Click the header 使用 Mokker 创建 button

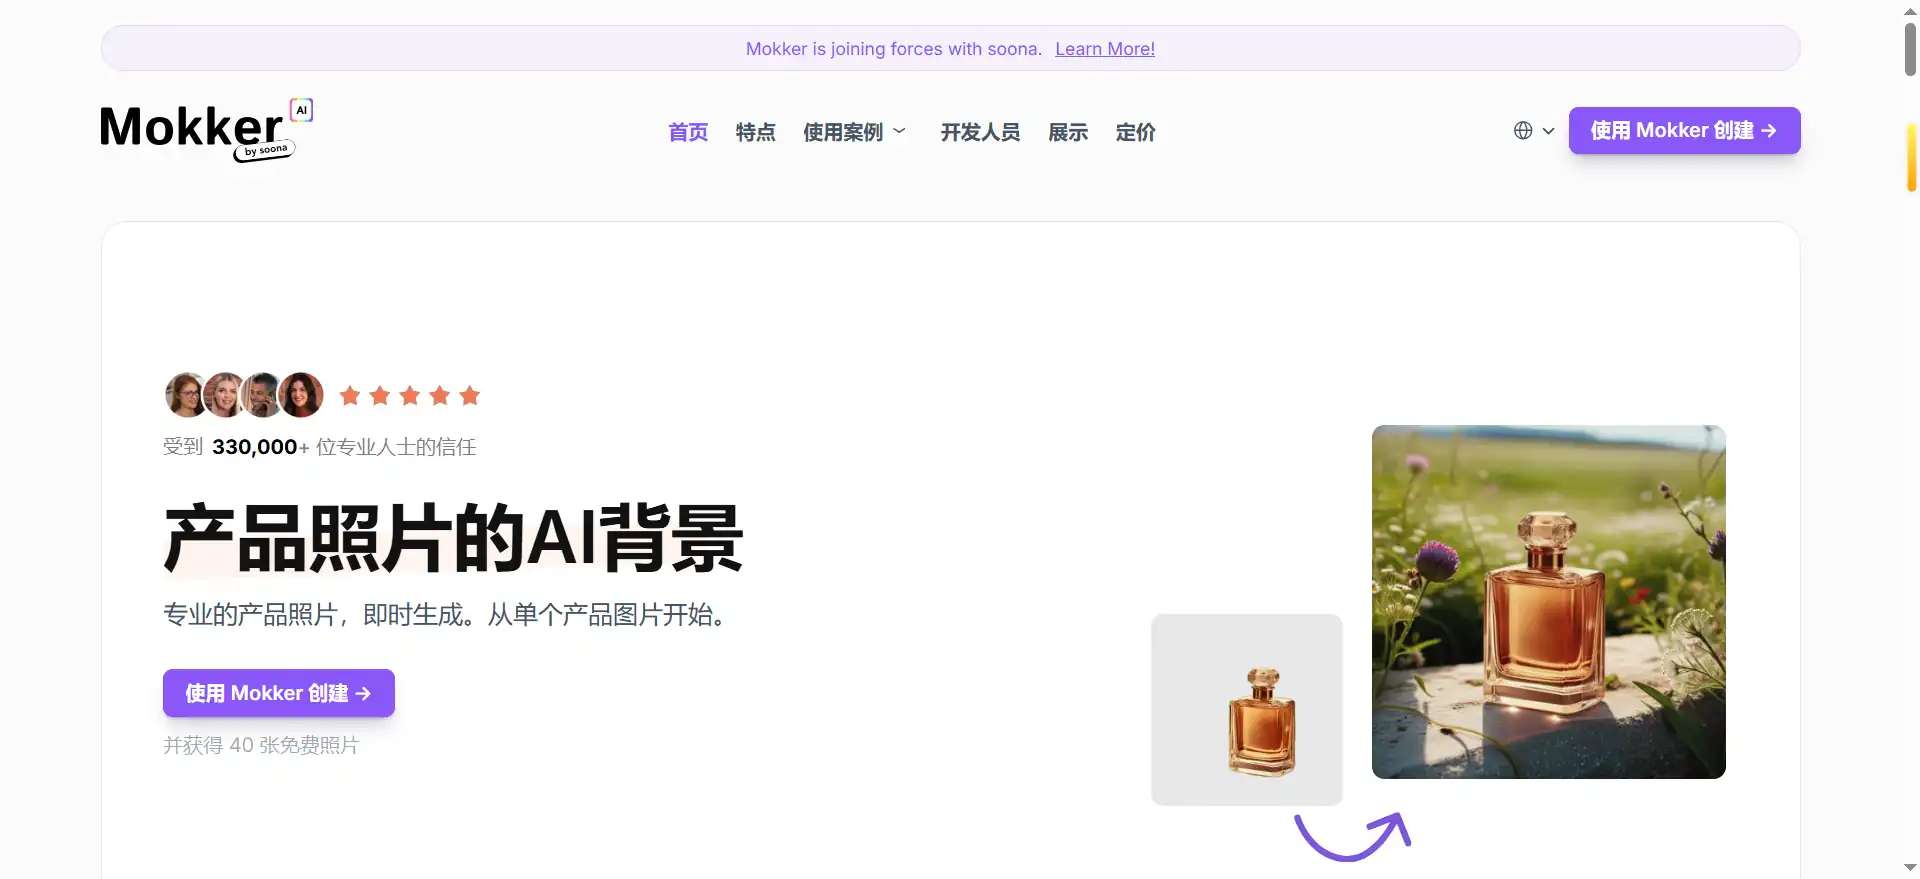coord(1684,131)
